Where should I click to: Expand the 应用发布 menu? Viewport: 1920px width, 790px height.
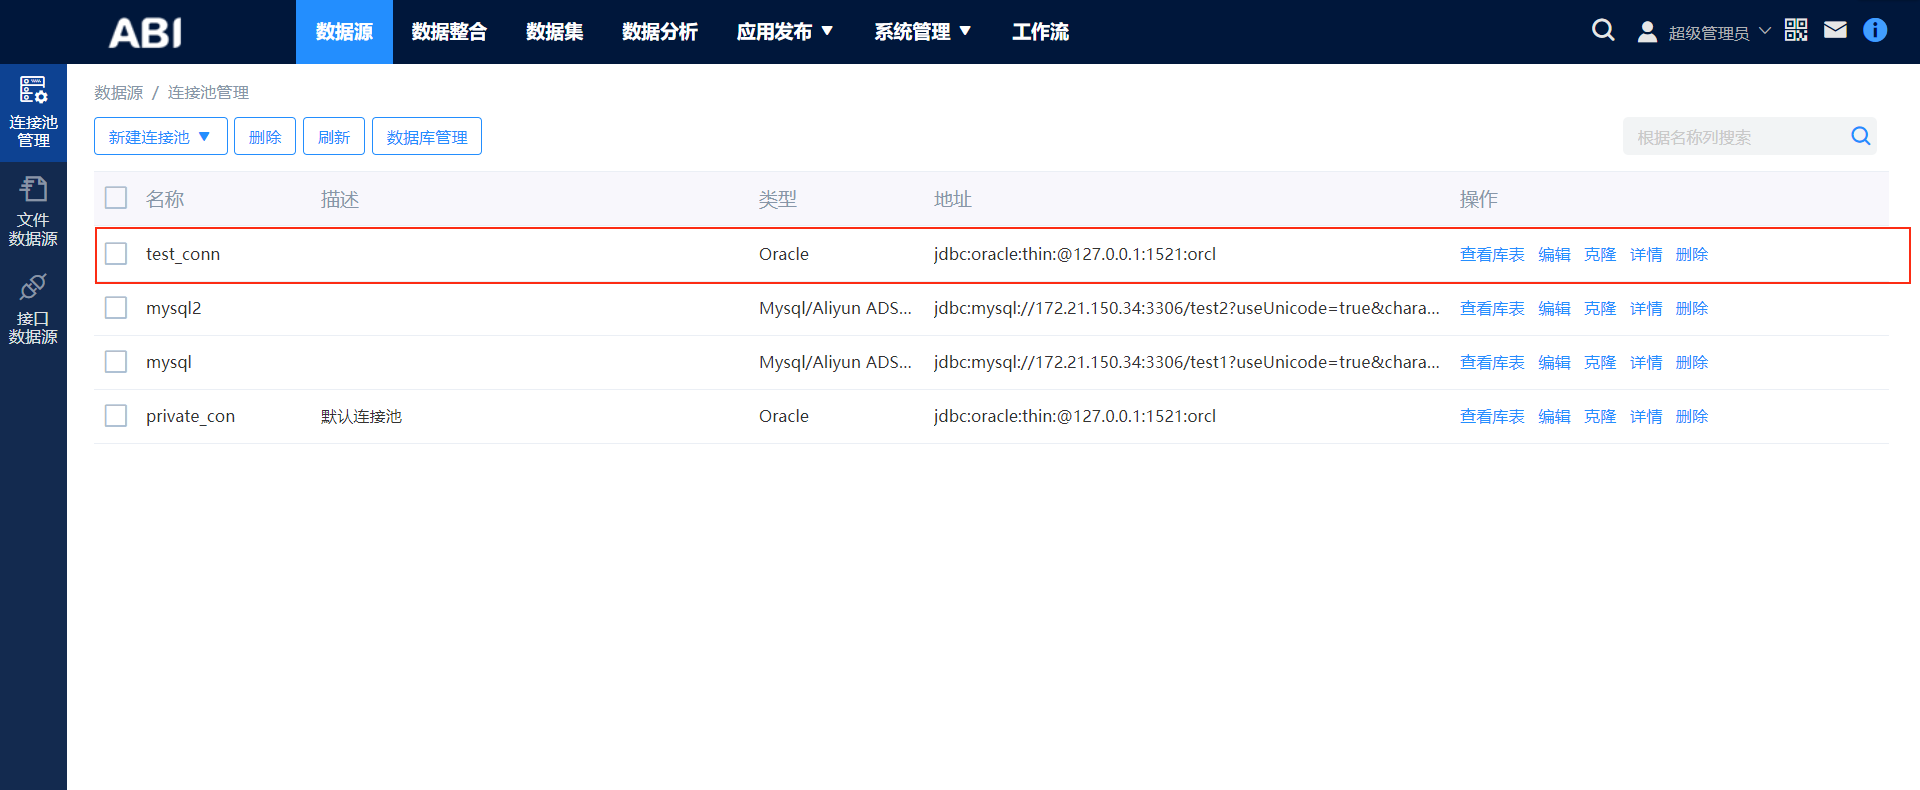coord(785,32)
